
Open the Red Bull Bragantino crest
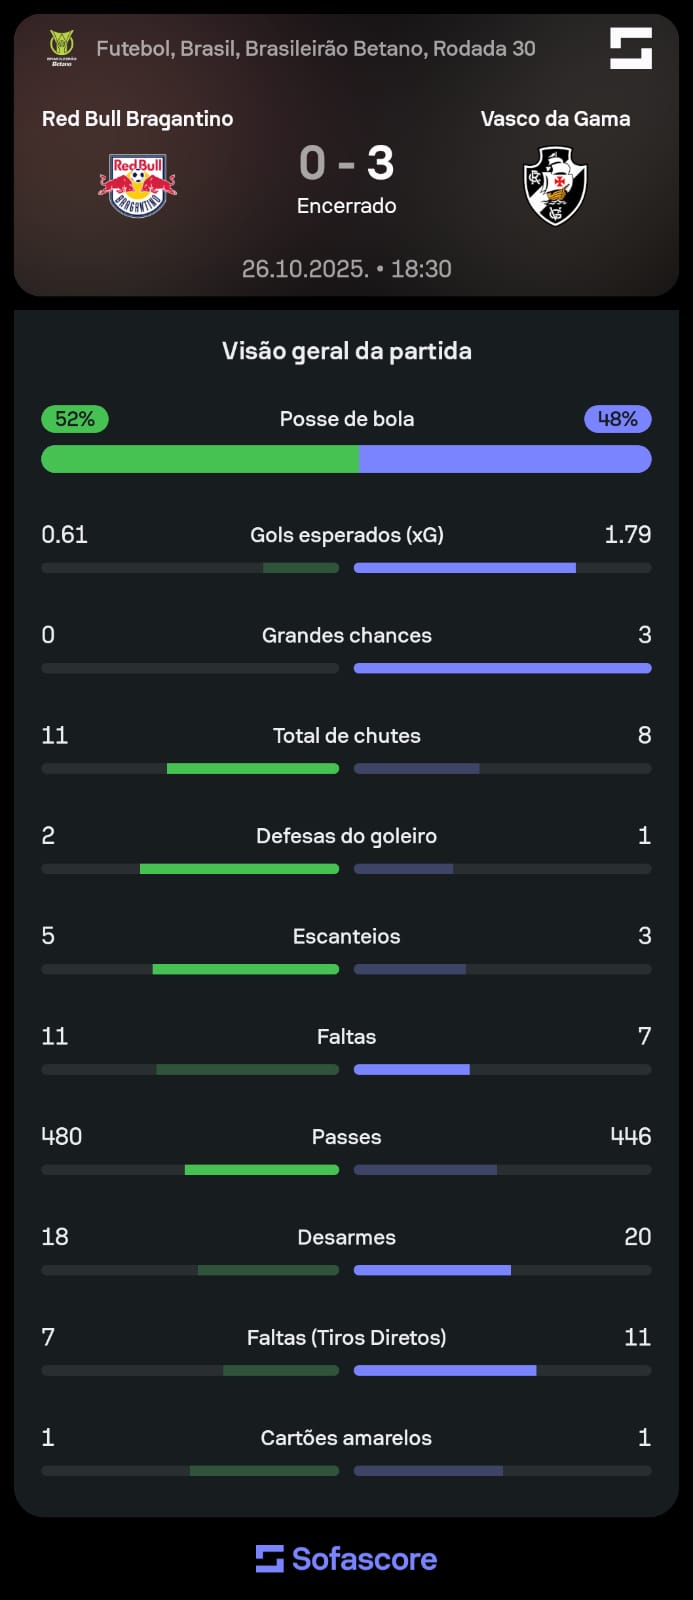(138, 185)
